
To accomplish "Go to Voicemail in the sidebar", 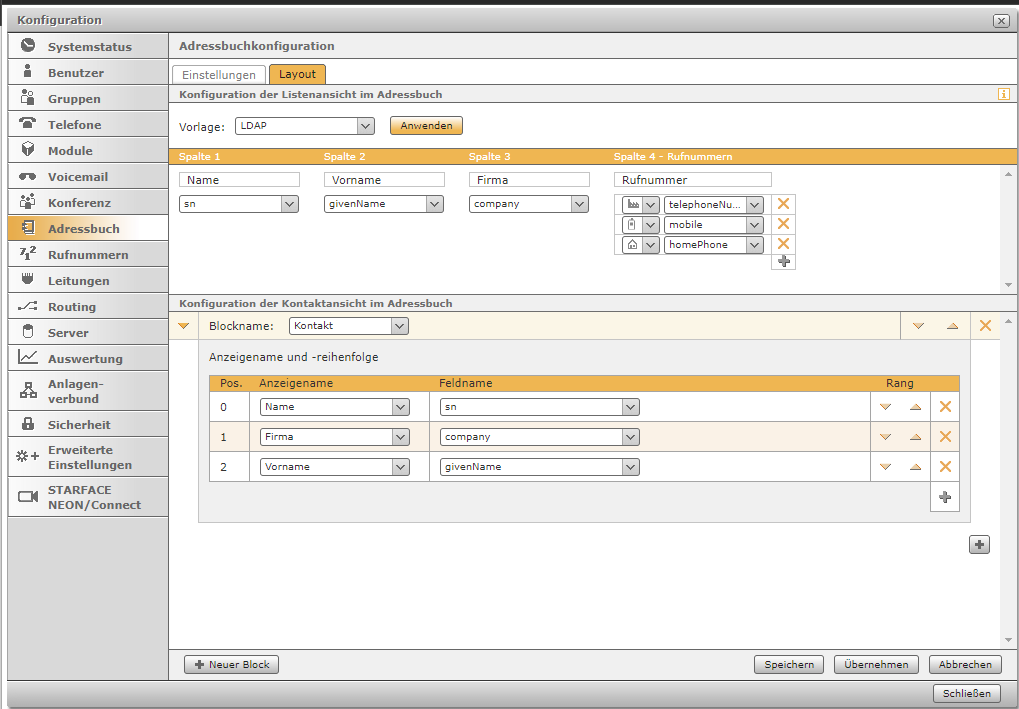I will pyautogui.click(x=78, y=177).
